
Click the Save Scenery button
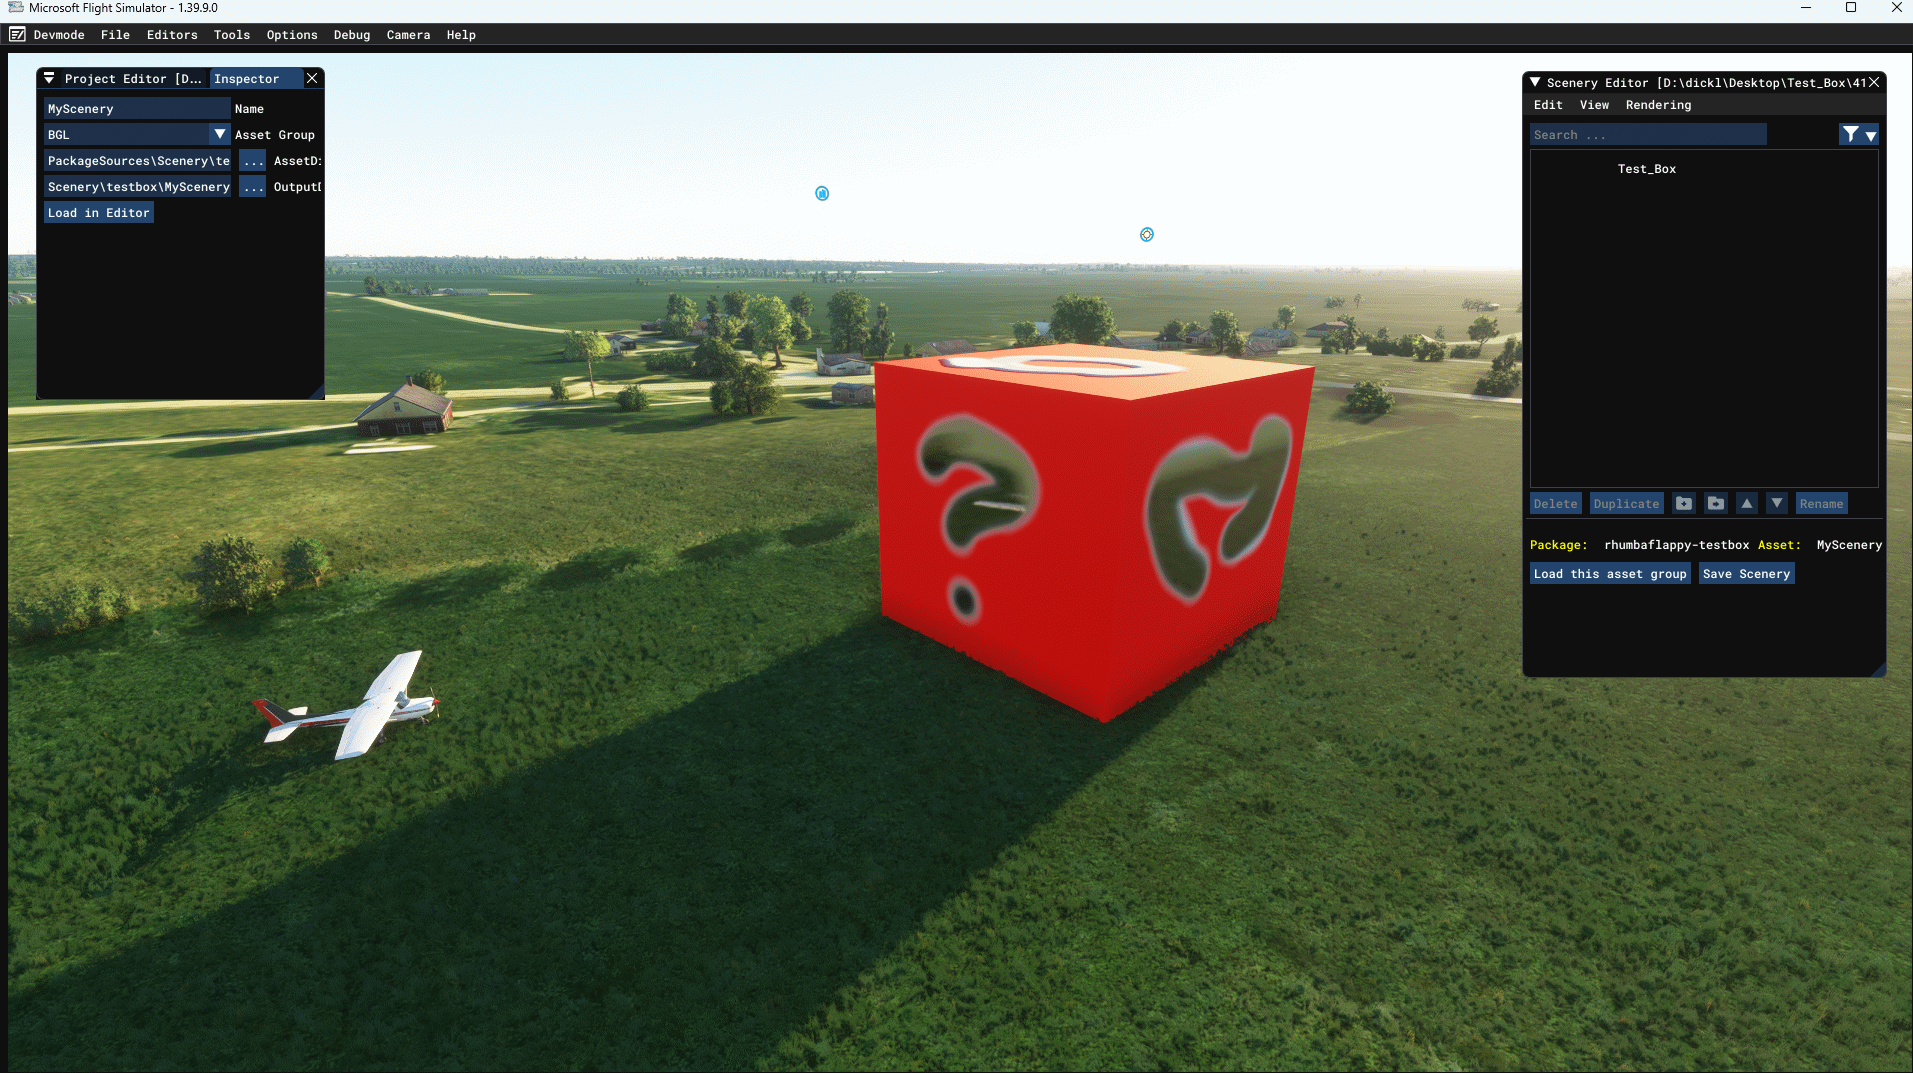(x=1746, y=574)
